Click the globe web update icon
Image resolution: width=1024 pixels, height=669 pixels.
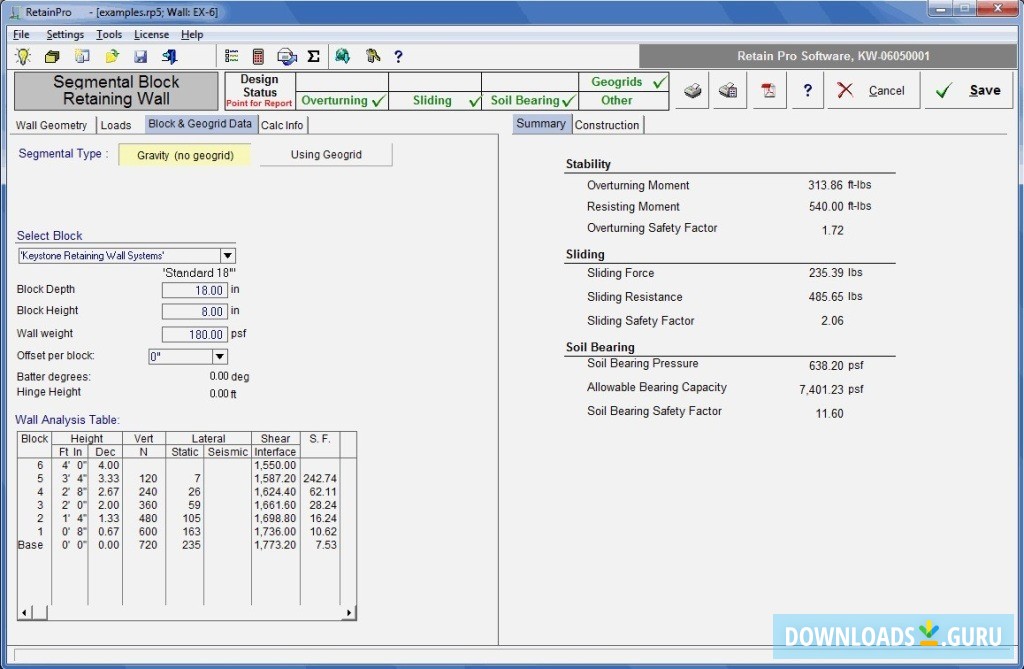(x=342, y=56)
